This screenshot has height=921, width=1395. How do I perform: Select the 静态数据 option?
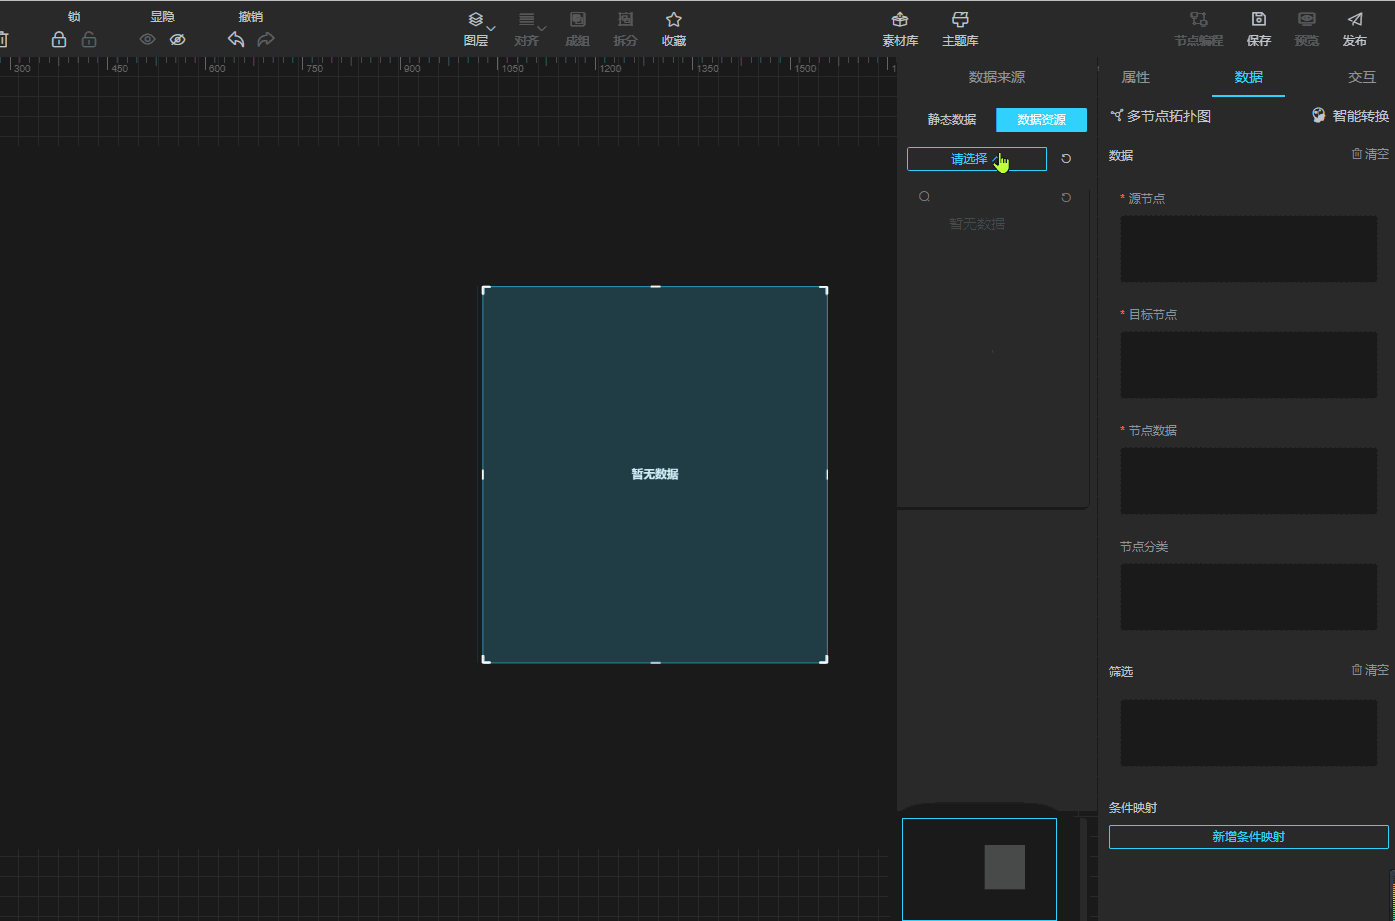952,120
